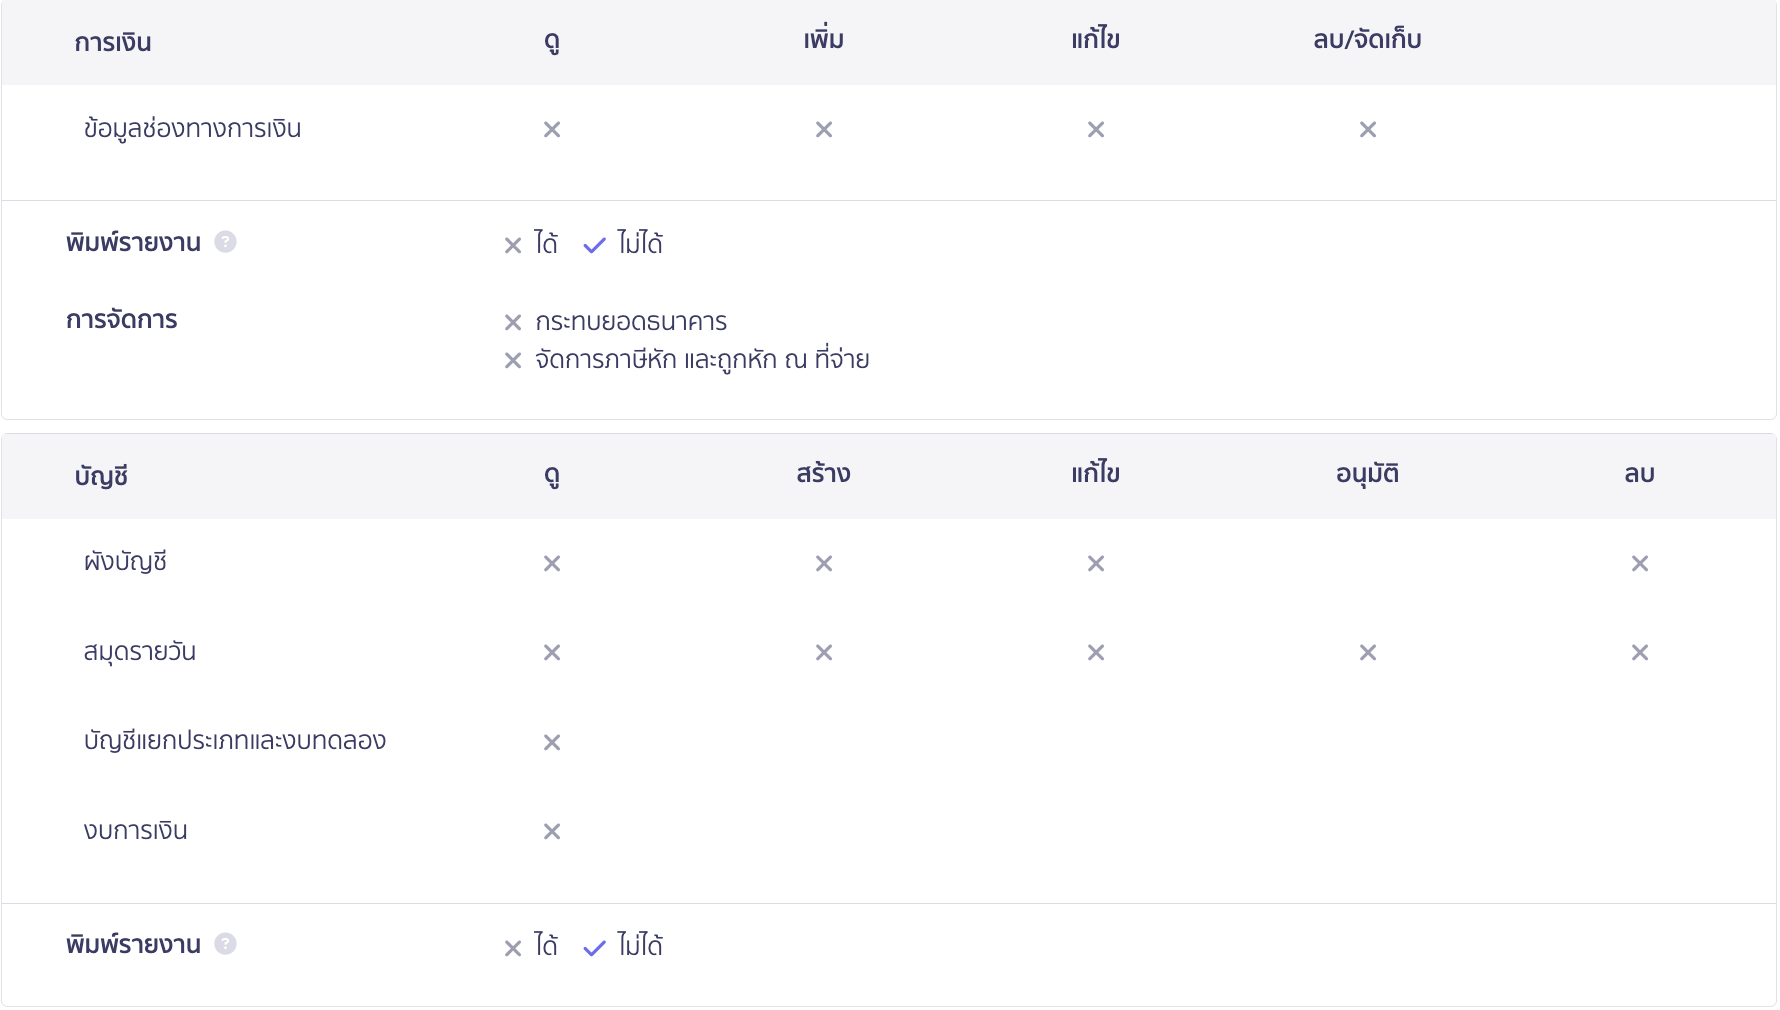Toggle เพิ่ม permission for ข้อมูลช่องทางการเงิน
Viewport: 1780px width, 1010px height.
pos(824,128)
